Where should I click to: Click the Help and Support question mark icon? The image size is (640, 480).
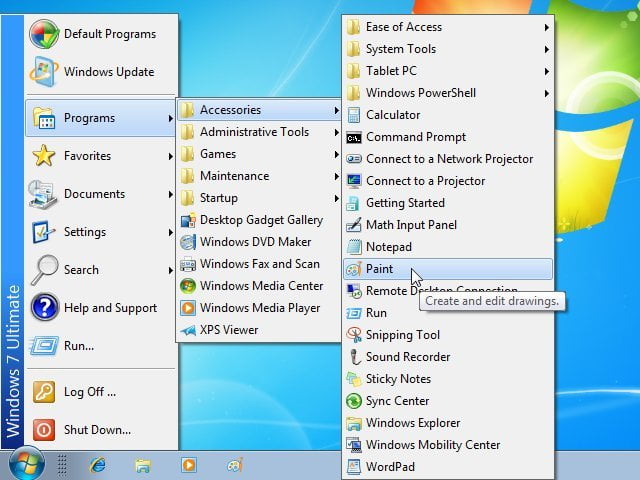point(44,308)
